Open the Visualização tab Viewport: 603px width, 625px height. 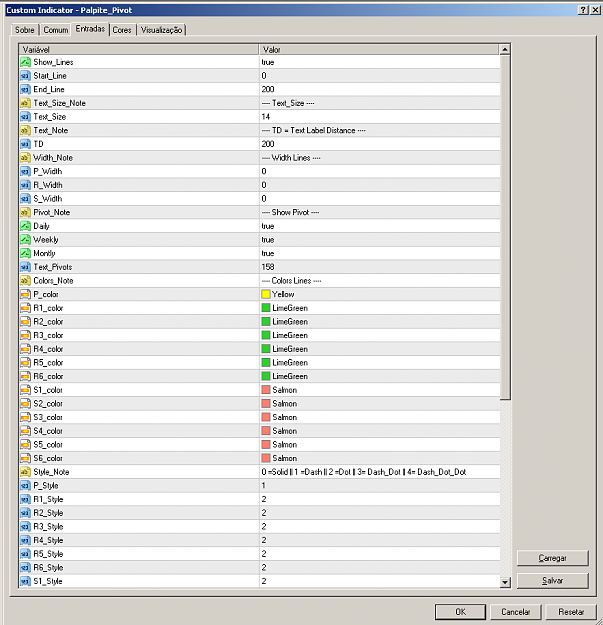[x=161, y=30]
